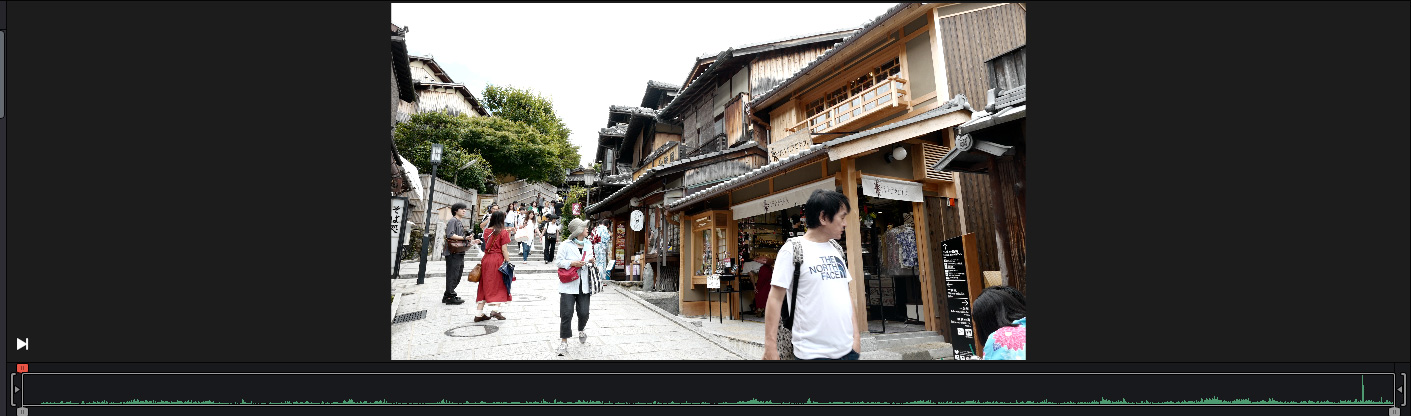Click the play-next-frame icon below the viewer

coord(22,344)
